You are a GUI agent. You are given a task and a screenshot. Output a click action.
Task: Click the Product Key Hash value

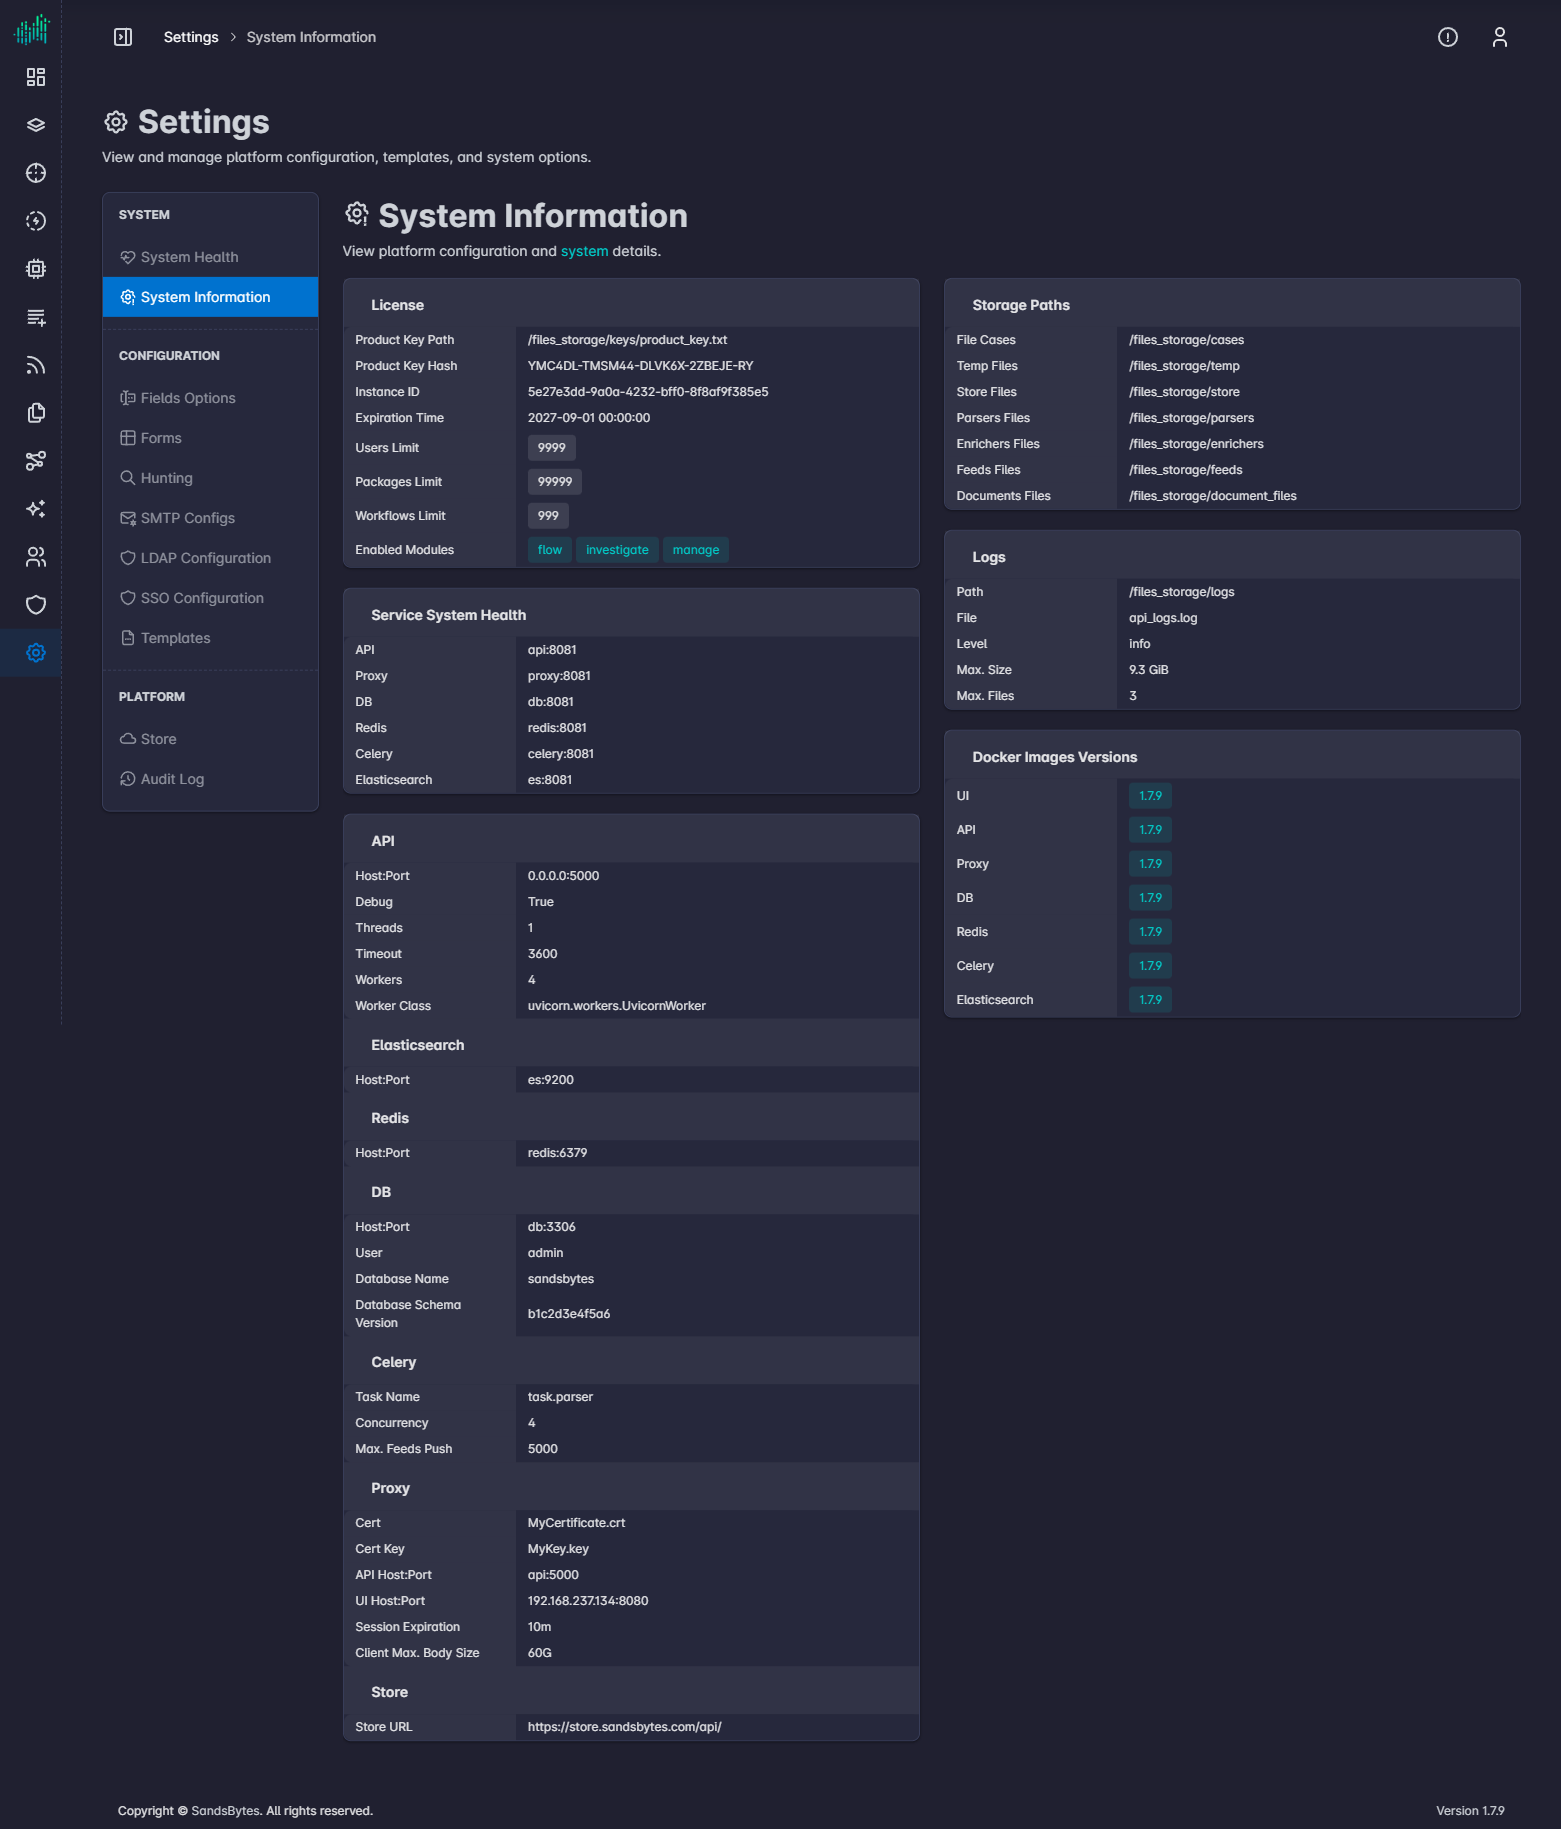(641, 366)
